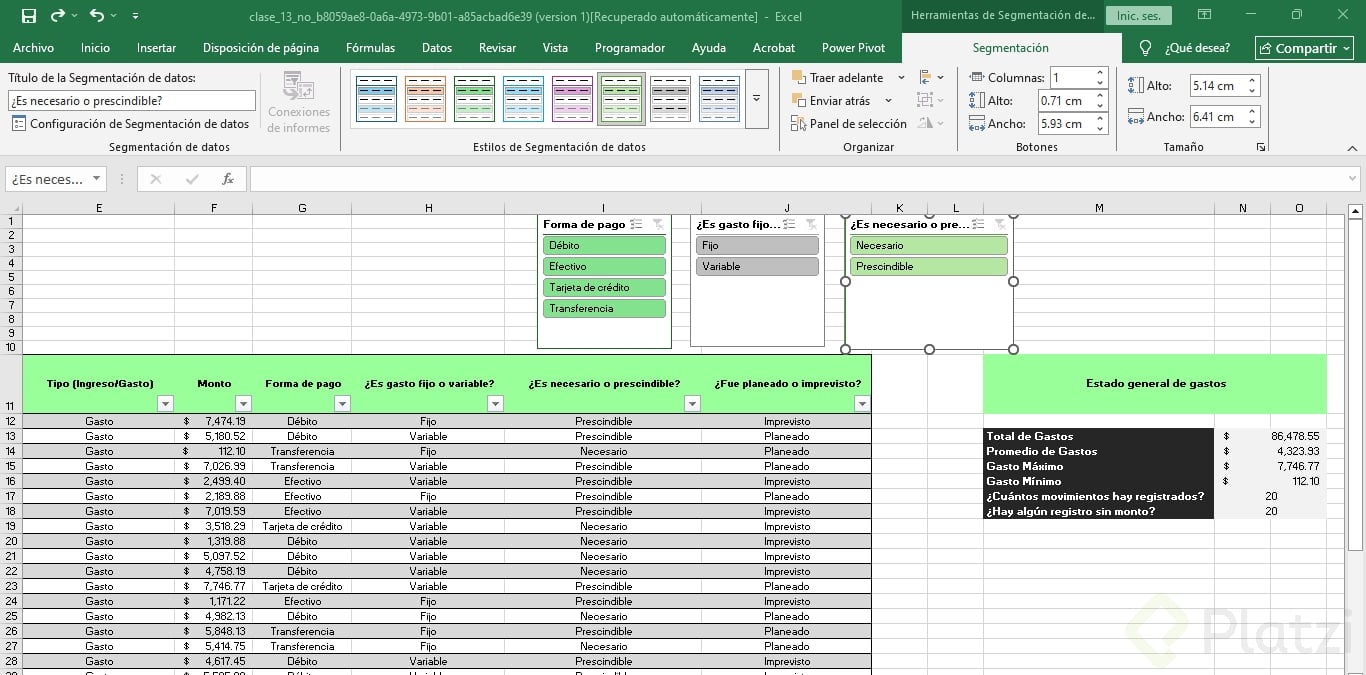Image resolution: width=1366 pixels, height=675 pixels.
Task: Select Prescindible slicer button
Action: tap(929, 266)
